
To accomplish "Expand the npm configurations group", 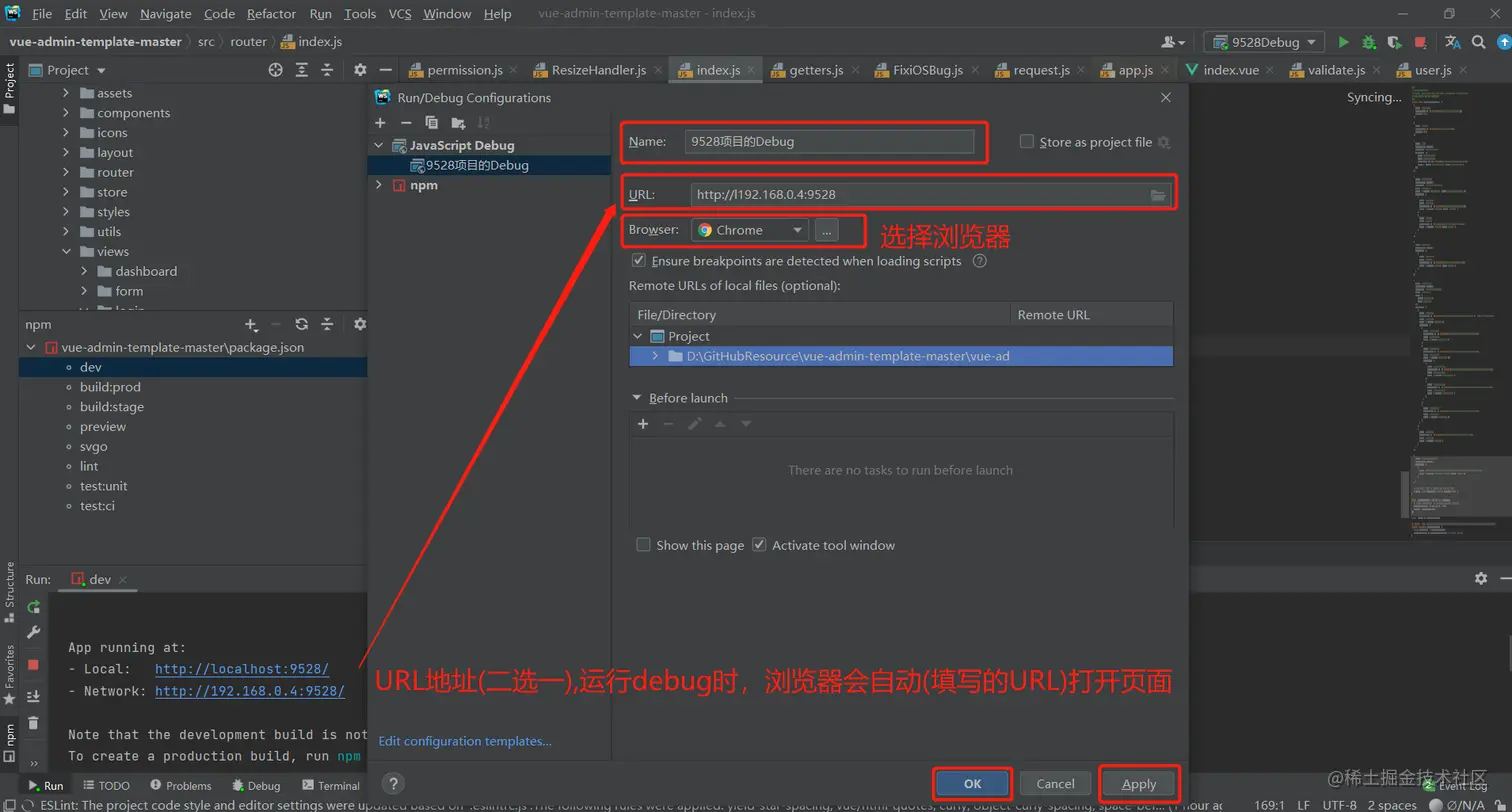I will click(379, 184).
